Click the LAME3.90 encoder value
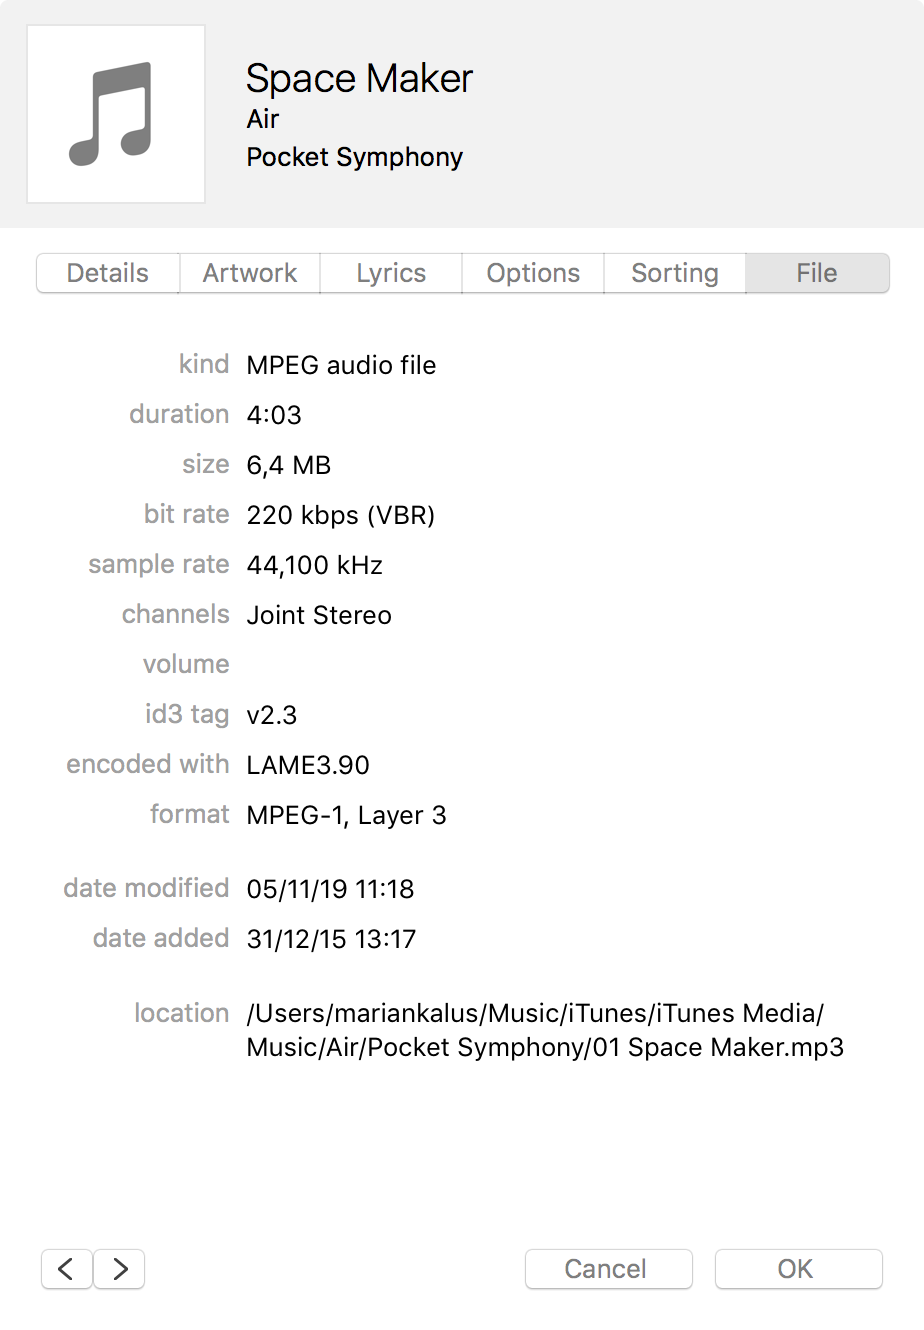Image resolution: width=924 pixels, height=1330 pixels. [308, 765]
